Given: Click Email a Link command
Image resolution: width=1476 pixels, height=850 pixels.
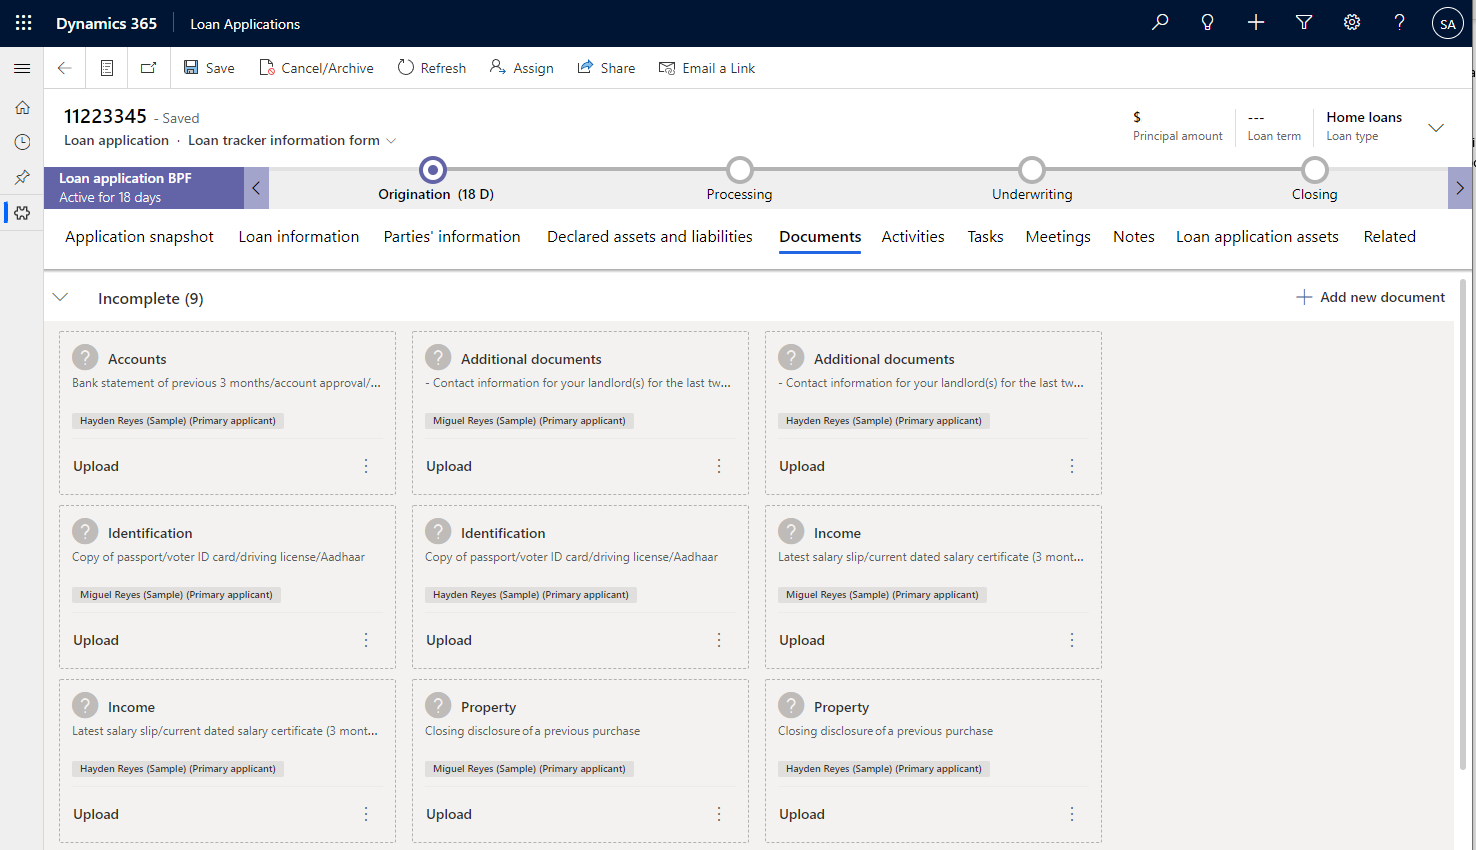Looking at the screenshot, I should [x=707, y=68].
